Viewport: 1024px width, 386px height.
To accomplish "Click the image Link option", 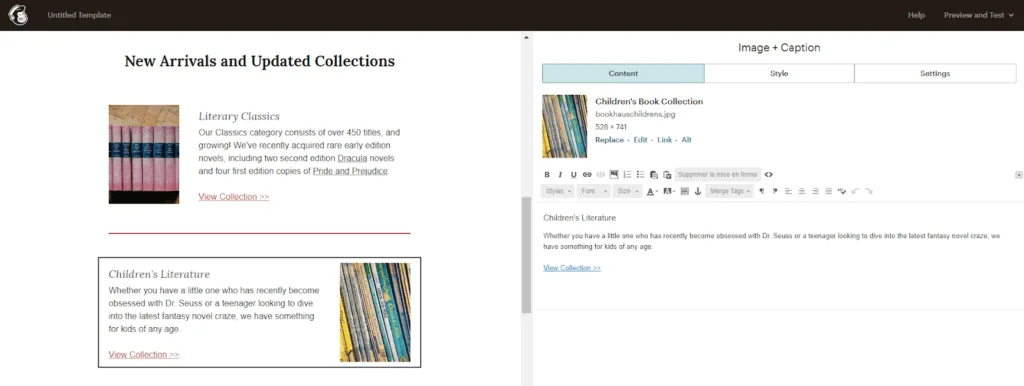I will tap(664, 140).
